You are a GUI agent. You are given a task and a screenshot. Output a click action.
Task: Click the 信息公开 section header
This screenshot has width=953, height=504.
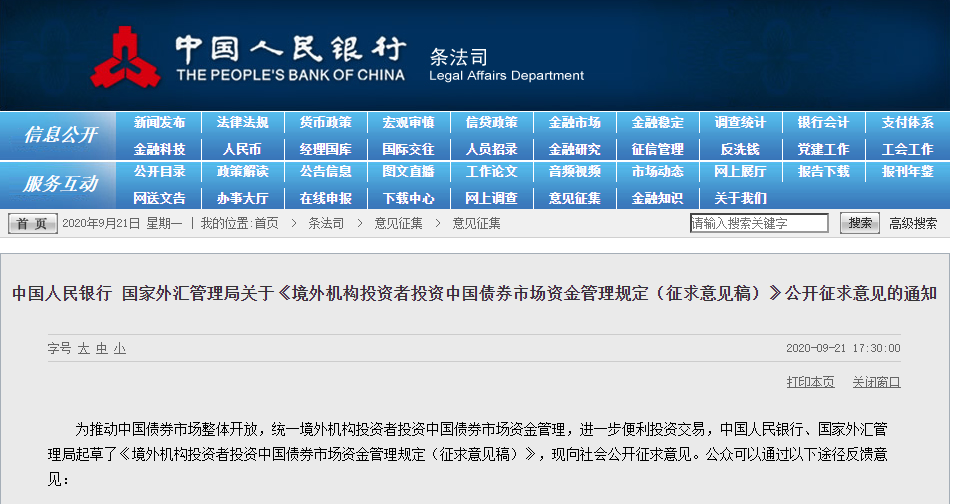click(x=60, y=134)
